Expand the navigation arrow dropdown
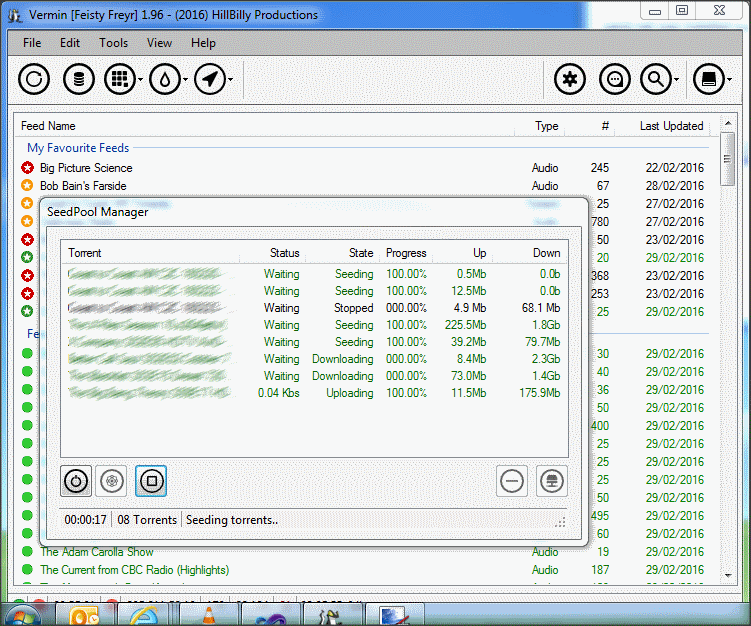This screenshot has width=751, height=626. [x=230, y=80]
